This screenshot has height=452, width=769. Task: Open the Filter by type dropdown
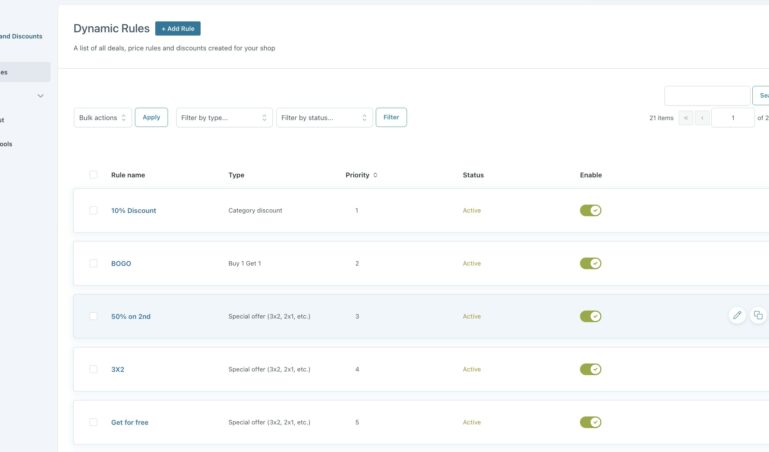click(224, 118)
